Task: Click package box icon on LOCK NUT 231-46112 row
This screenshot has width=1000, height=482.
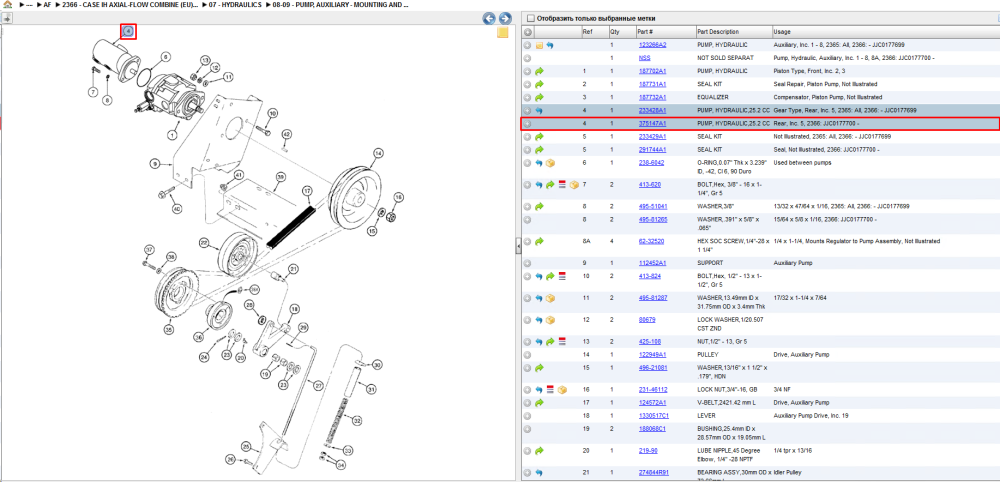Action: [562, 390]
